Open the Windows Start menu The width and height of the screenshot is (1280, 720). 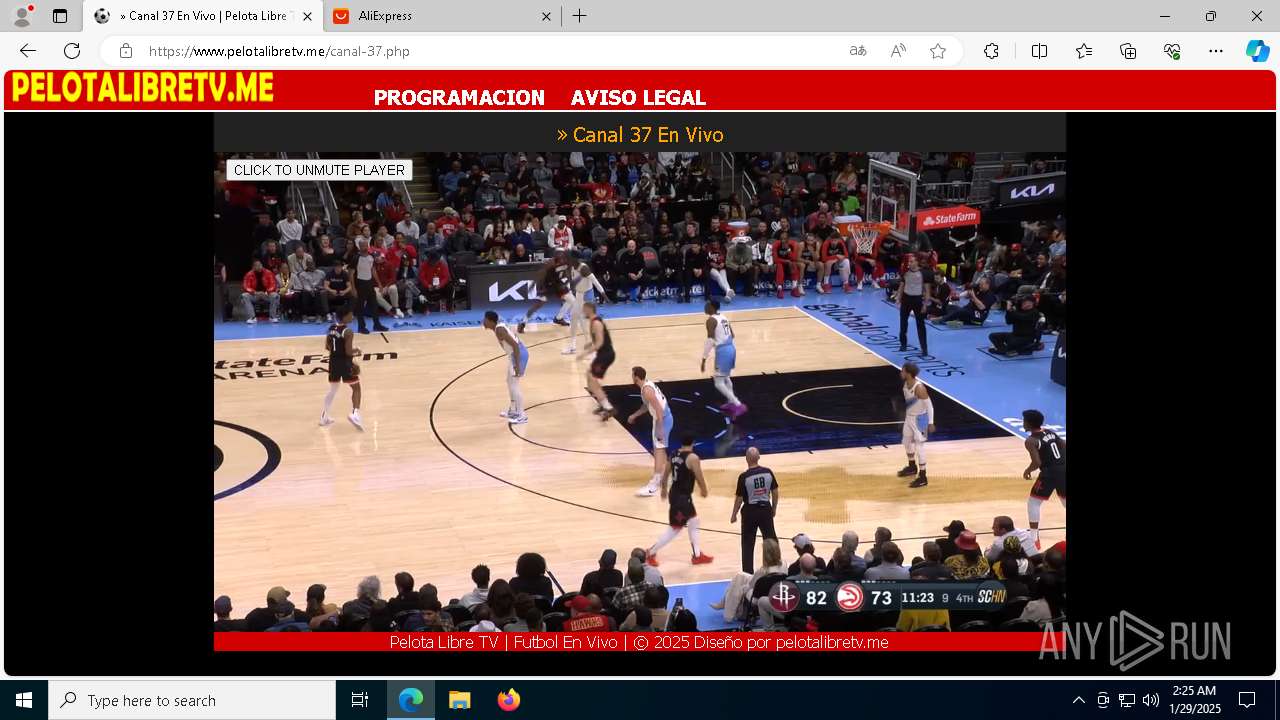pos(24,700)
